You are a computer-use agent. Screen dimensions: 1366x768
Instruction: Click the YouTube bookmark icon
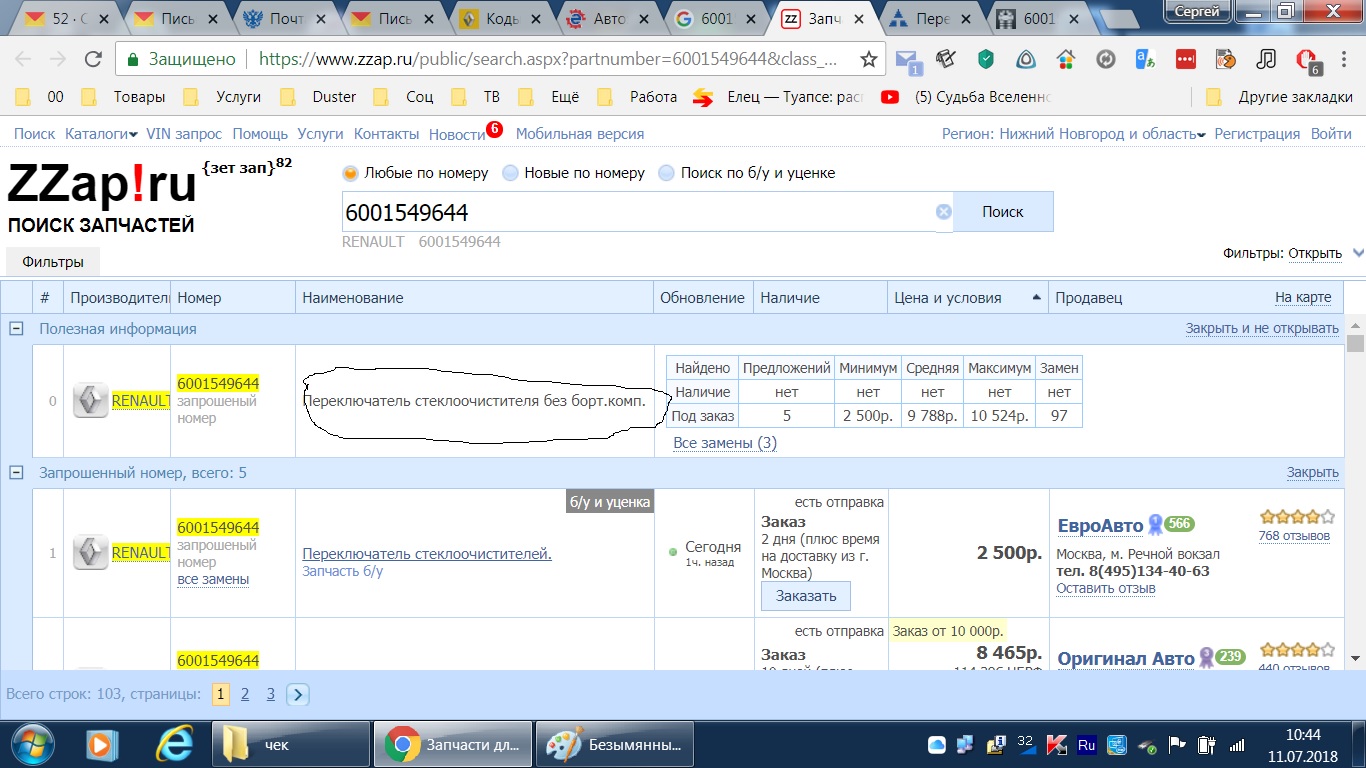[889, 97]
